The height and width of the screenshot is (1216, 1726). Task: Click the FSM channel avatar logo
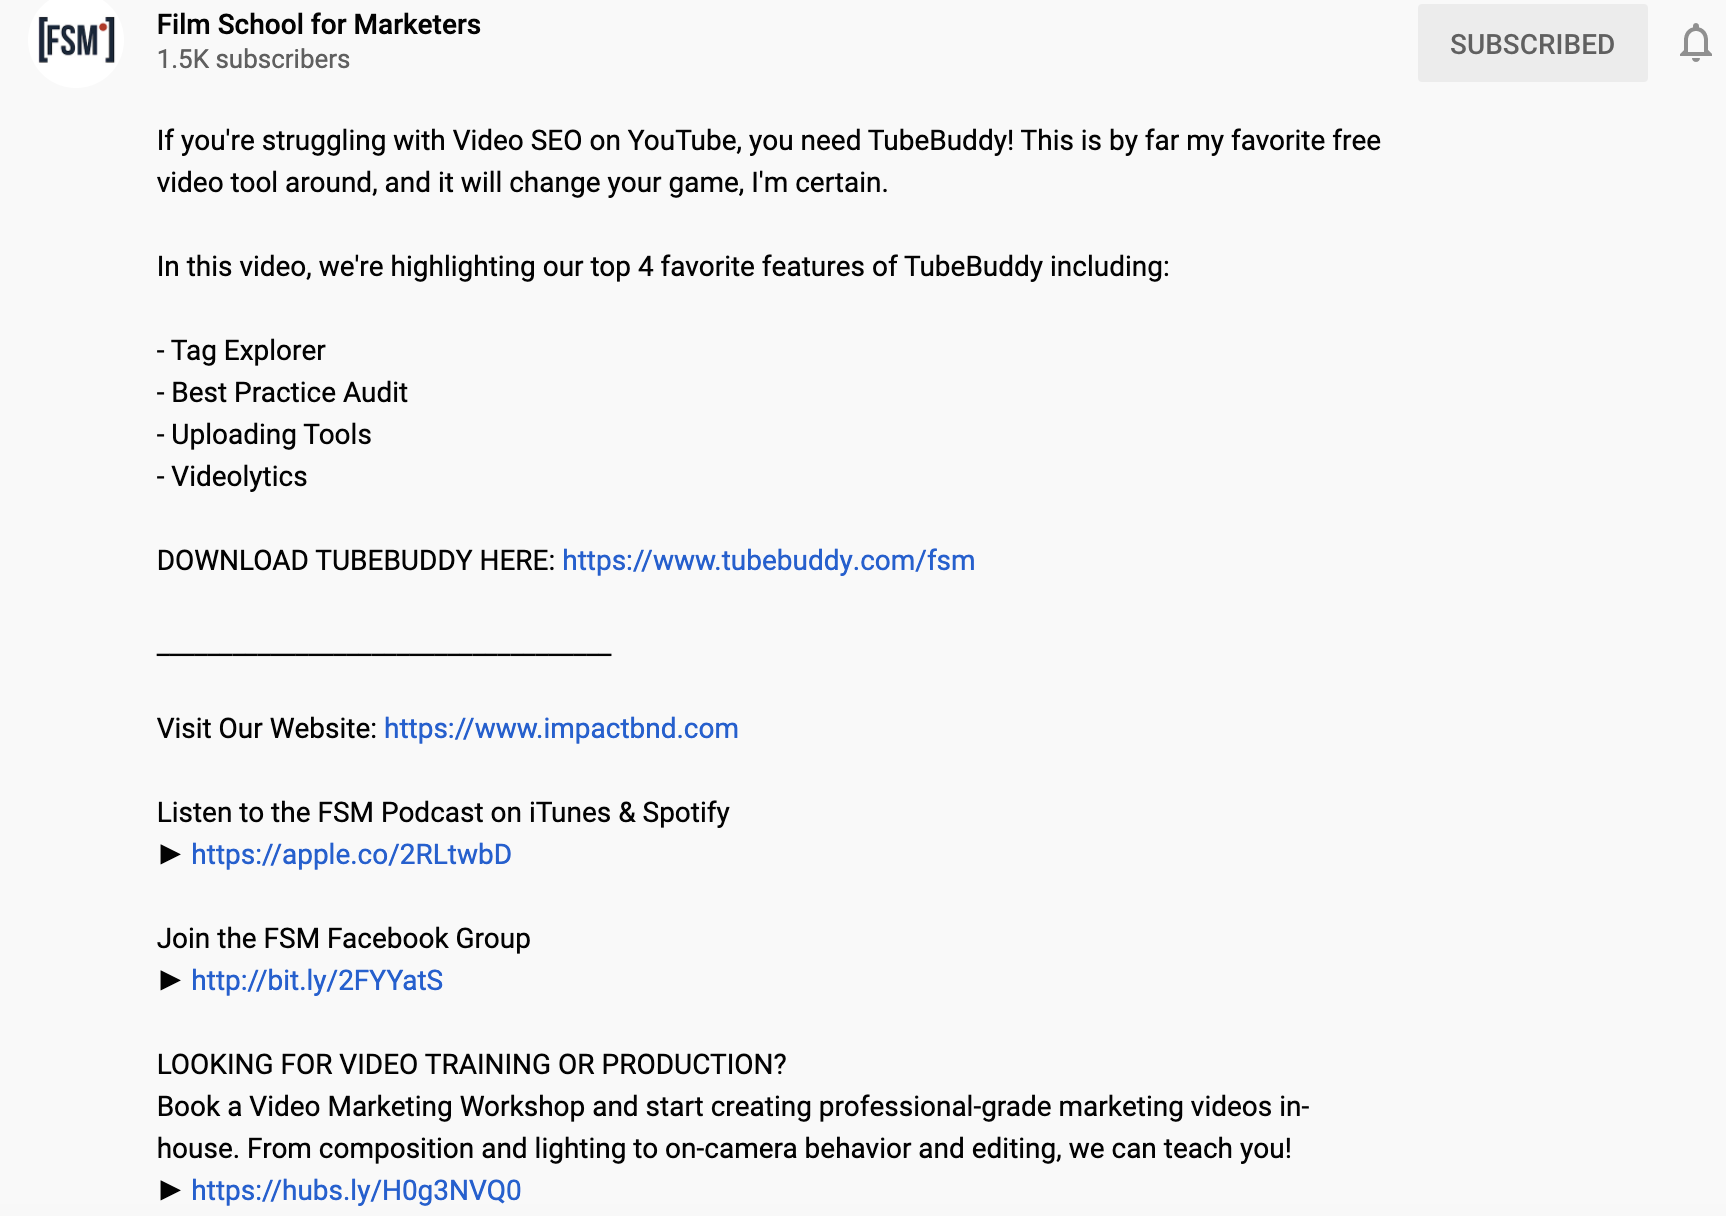click(x=77, y=42)
